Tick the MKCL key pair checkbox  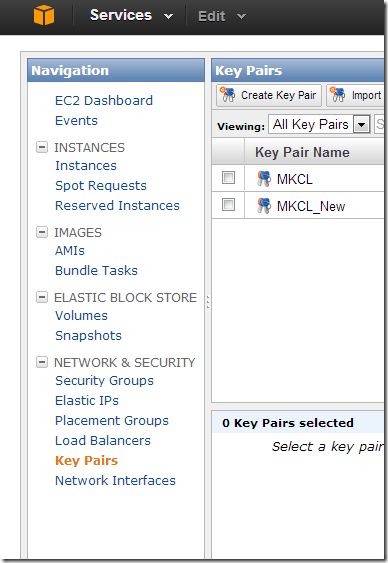point(228,177)
